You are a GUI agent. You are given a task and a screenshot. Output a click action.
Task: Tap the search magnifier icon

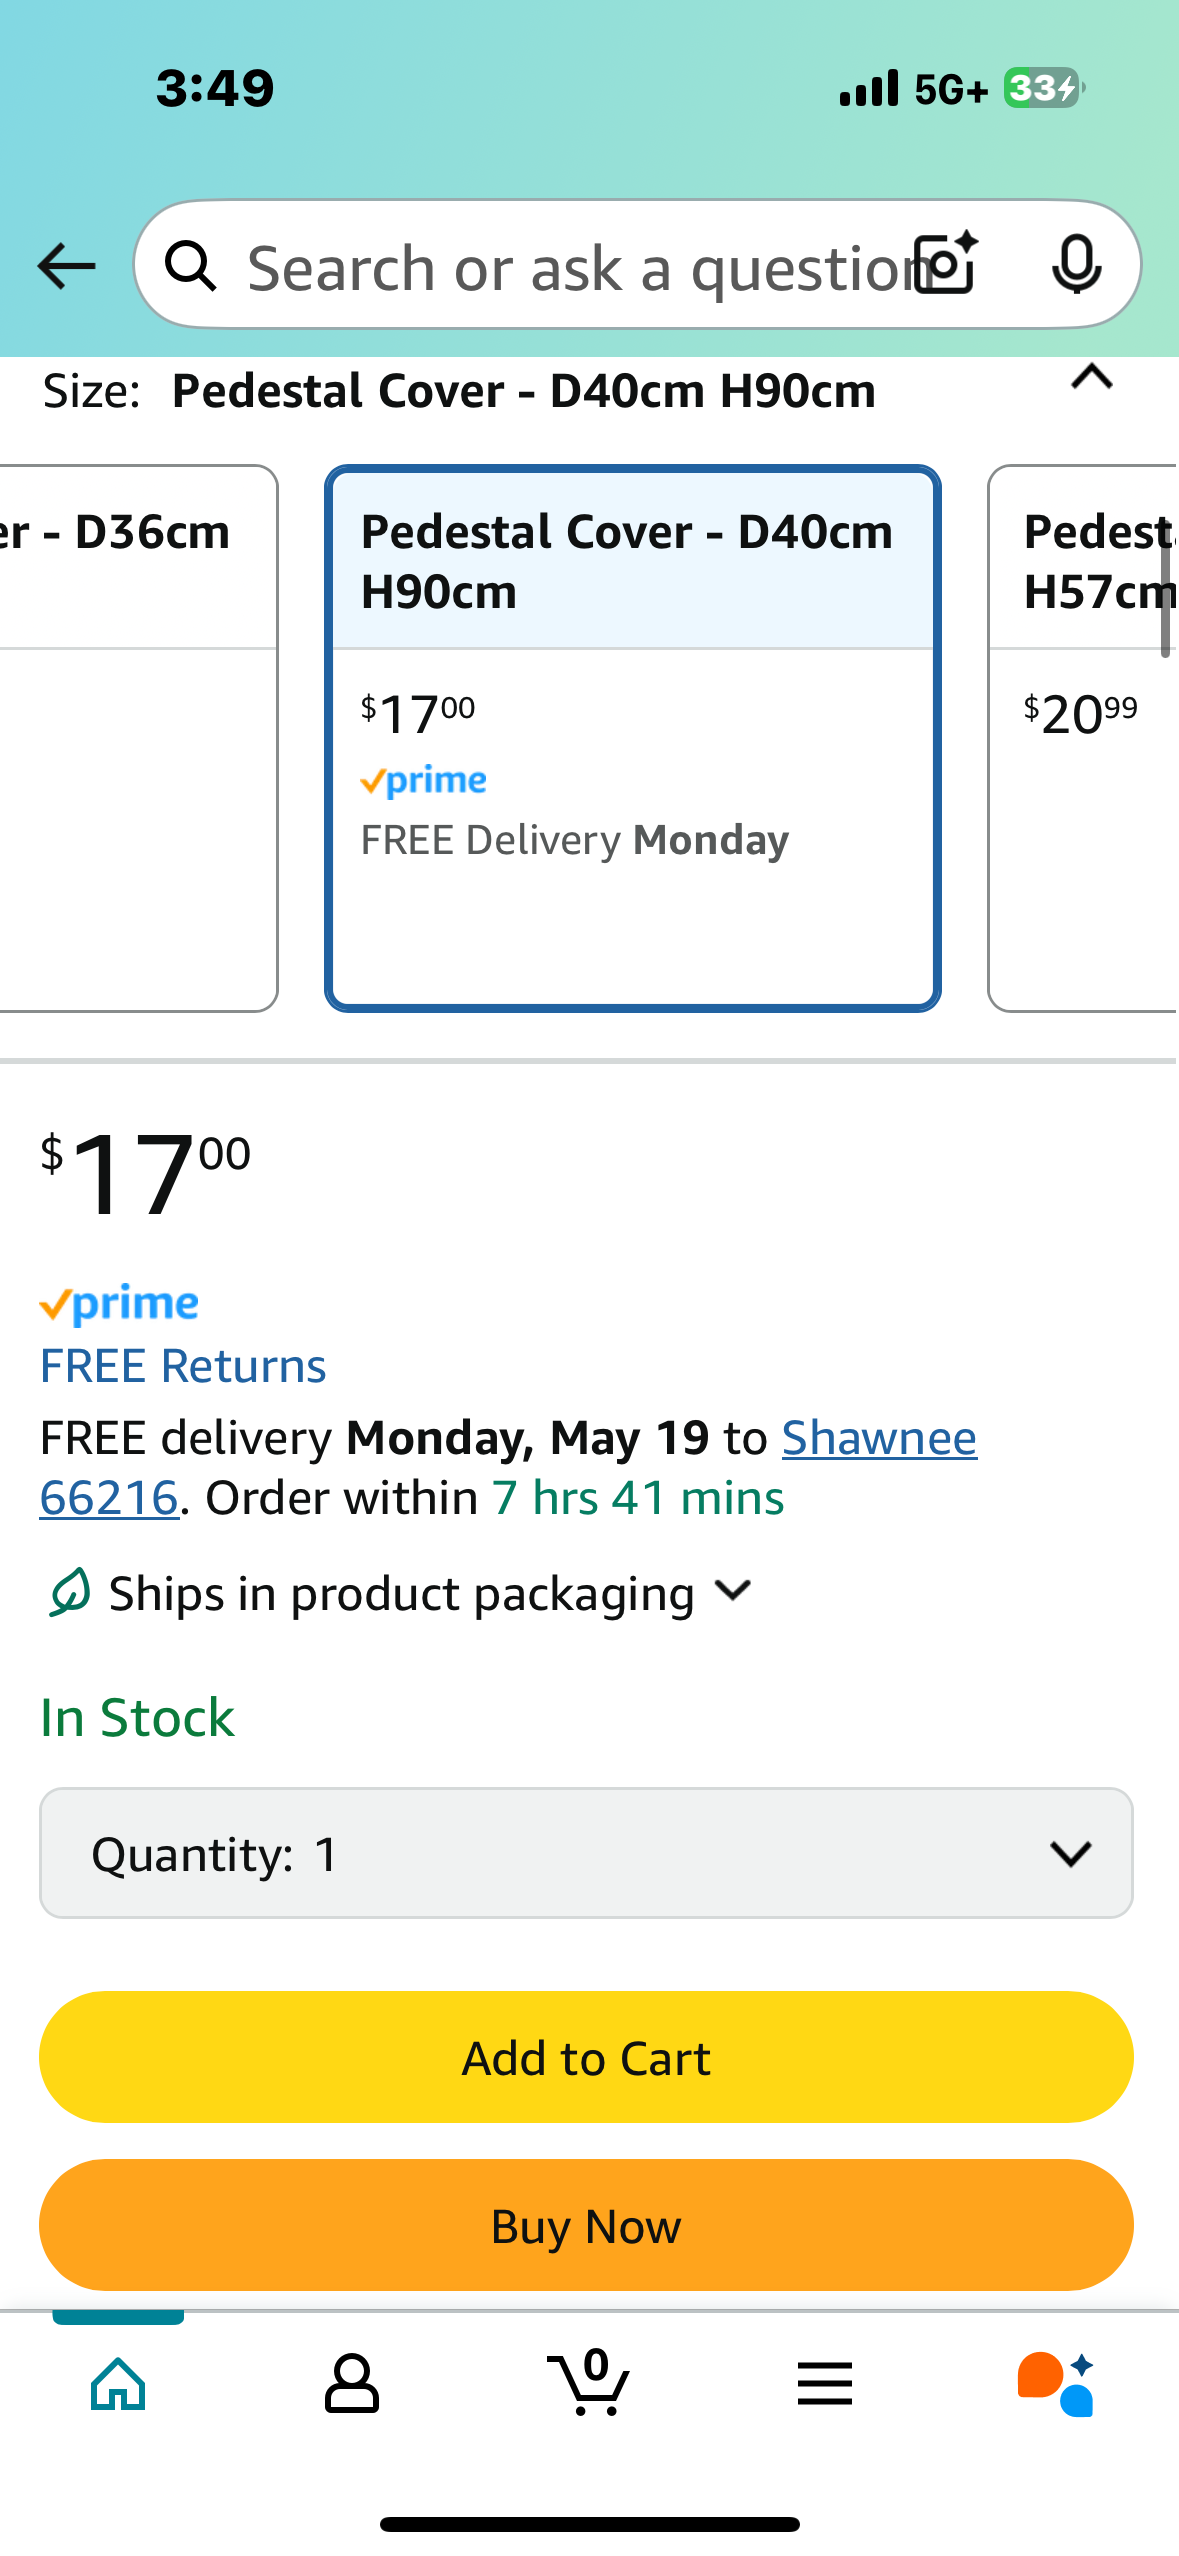pyautogui.click(x=190, y=266)
